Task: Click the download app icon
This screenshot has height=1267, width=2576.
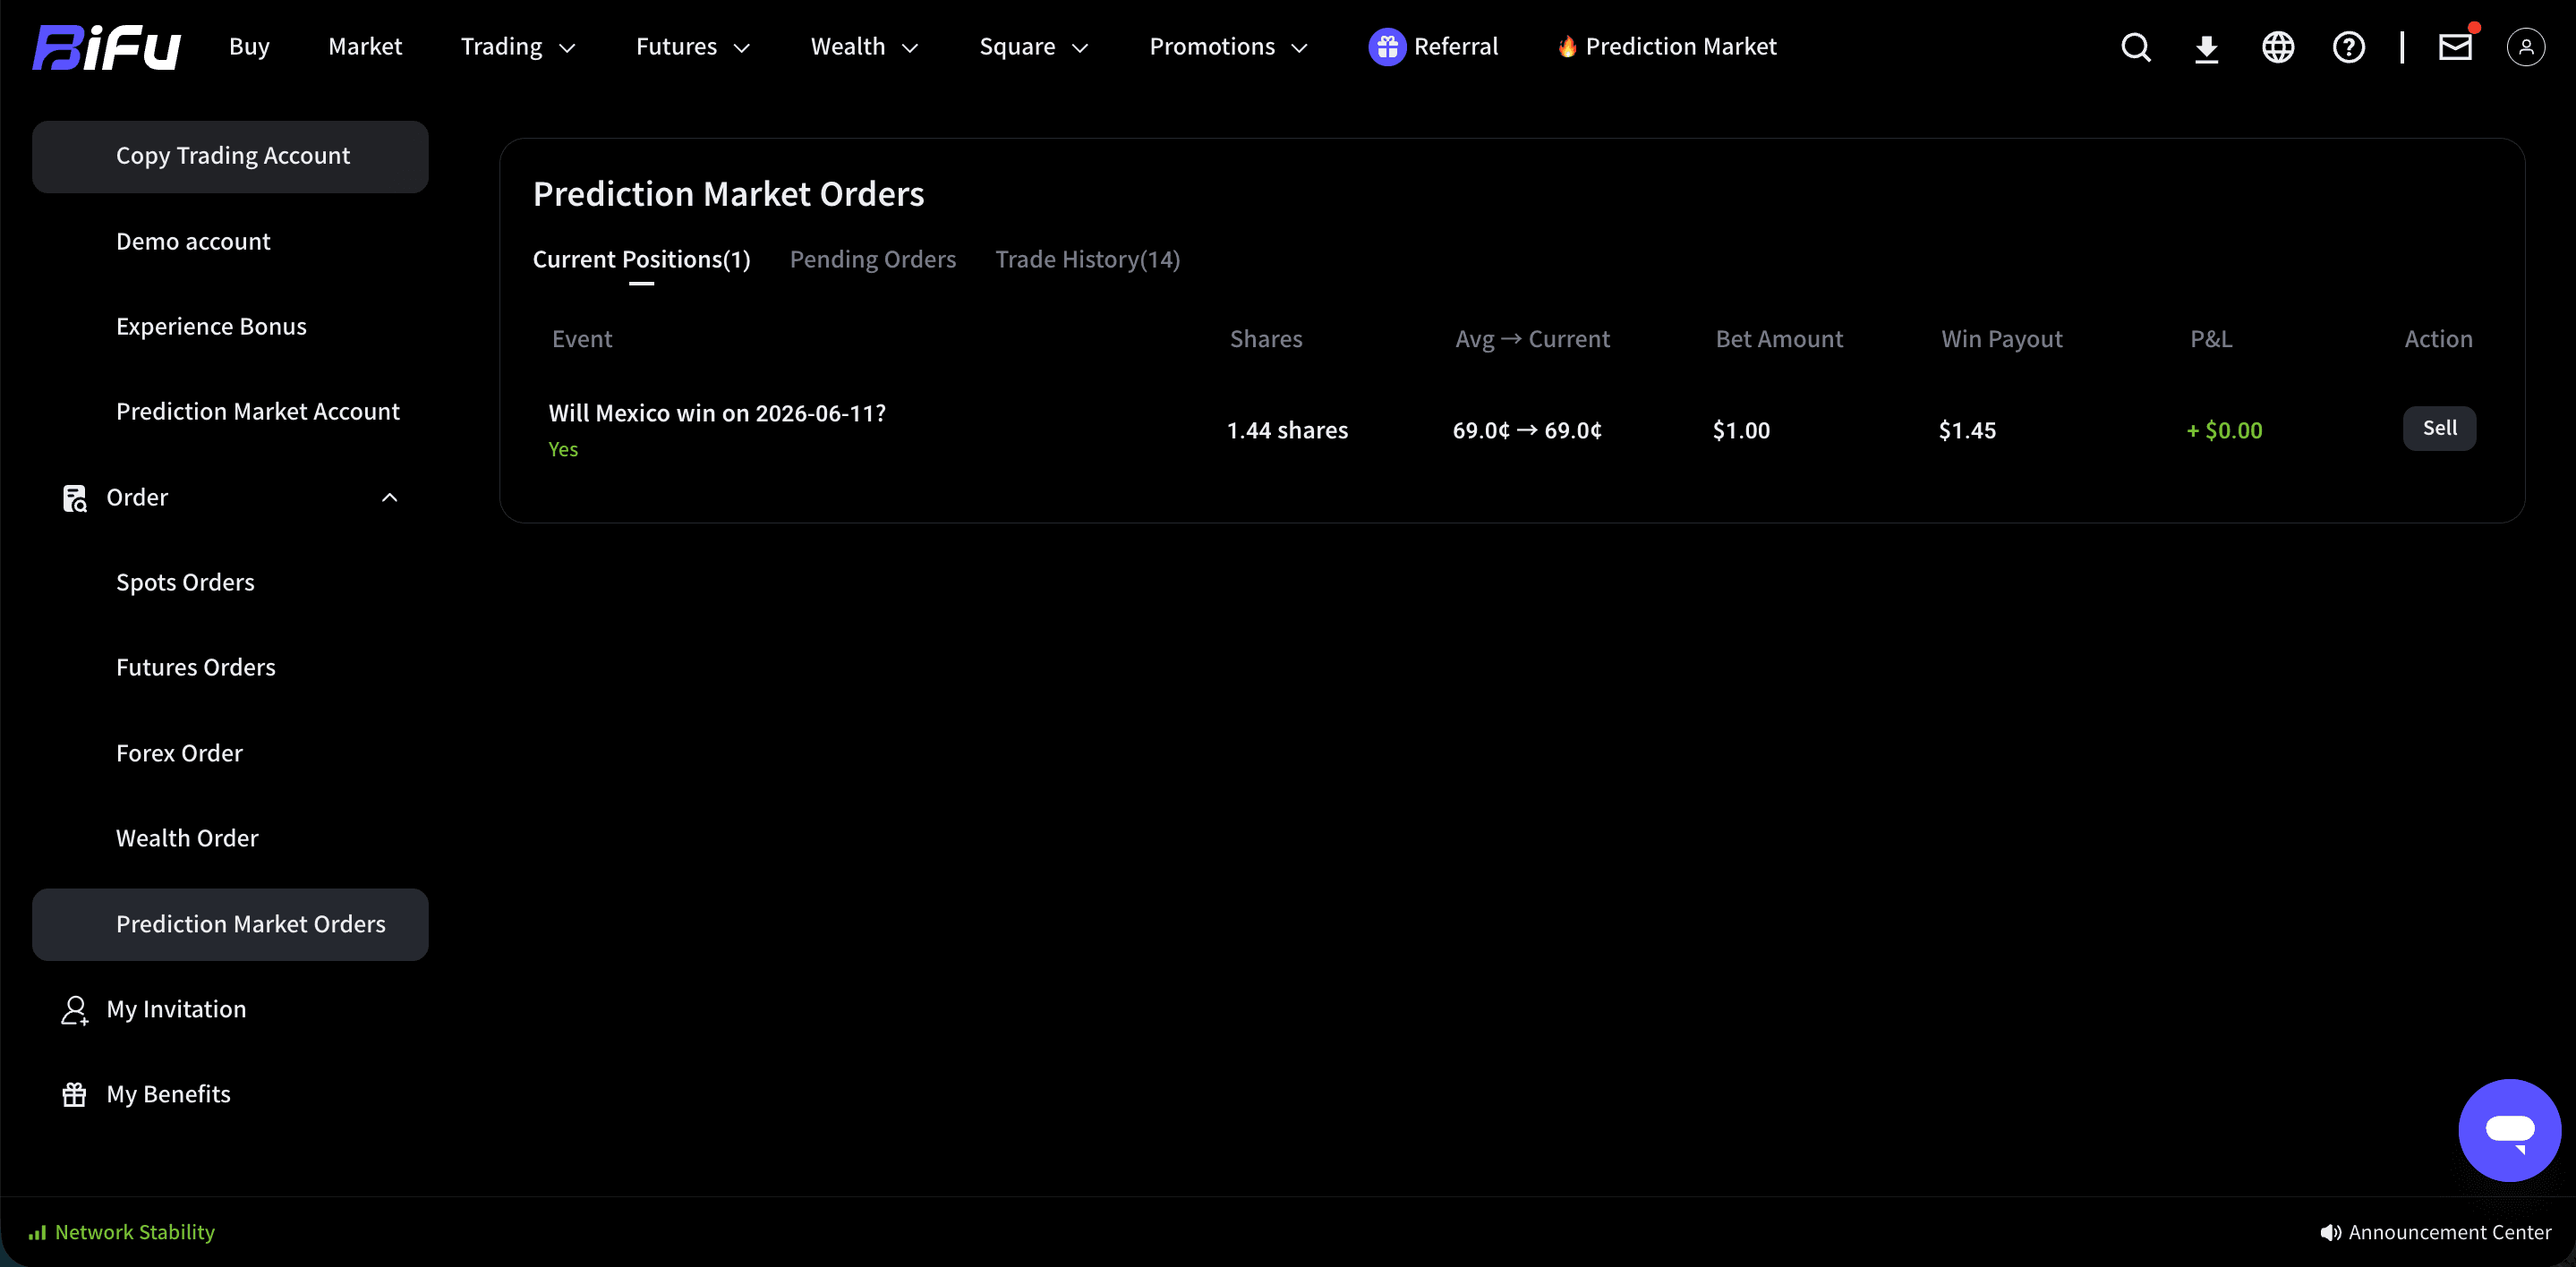Action: (2206, 47)
